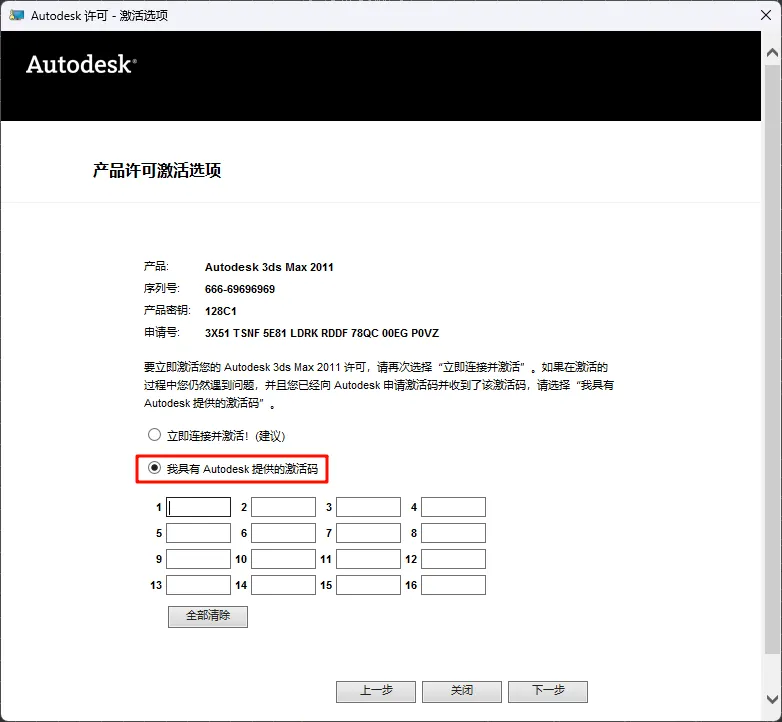Click the '申请号:' label
Image resolution: width=782 pixels, height=722 pixels.
(x=162, y=333)
